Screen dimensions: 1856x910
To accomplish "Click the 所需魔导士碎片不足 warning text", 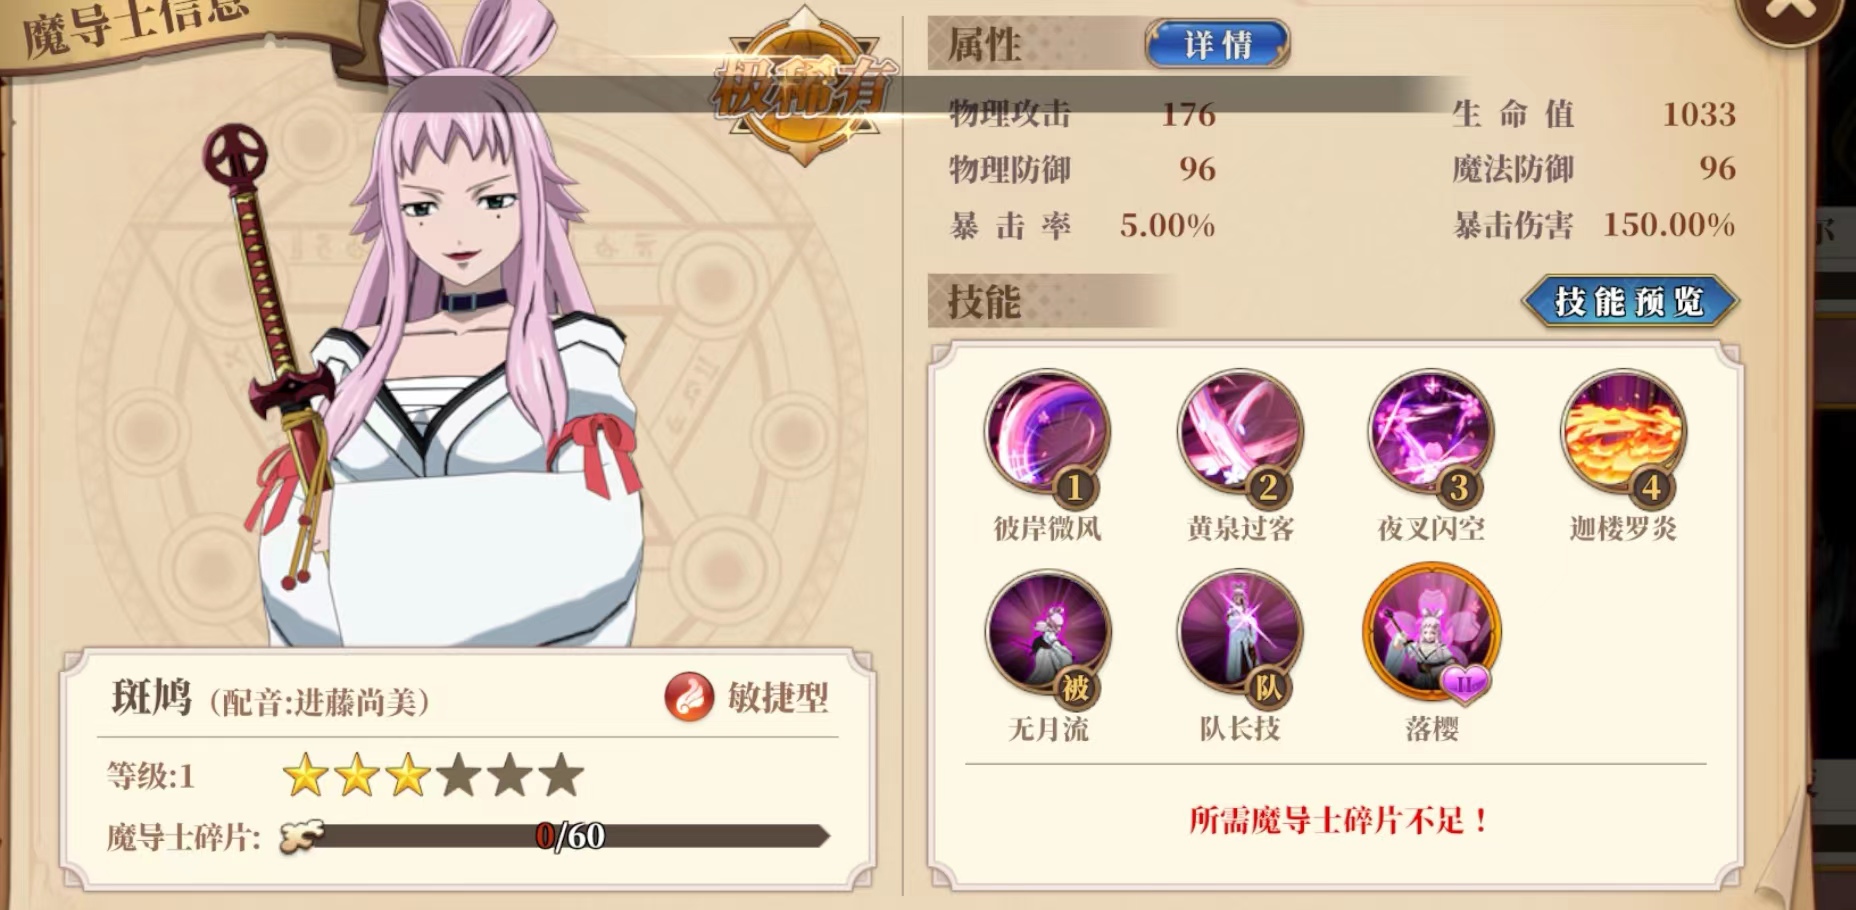I will pyautogui.click(x=1336, y=820).
